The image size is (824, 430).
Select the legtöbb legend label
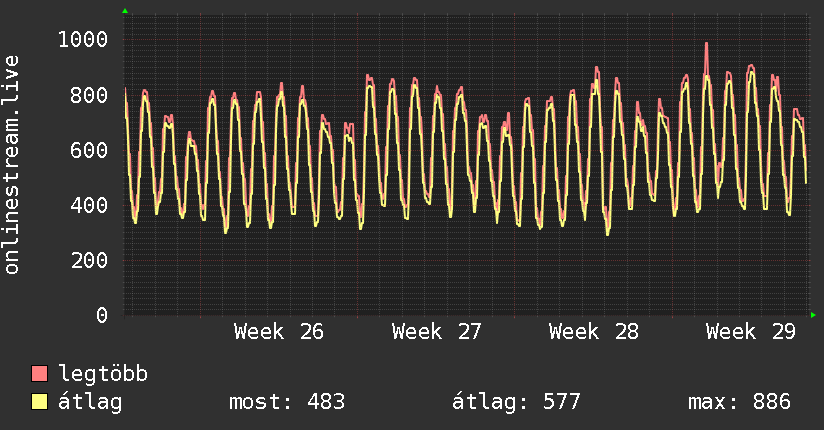pos(103,374)
